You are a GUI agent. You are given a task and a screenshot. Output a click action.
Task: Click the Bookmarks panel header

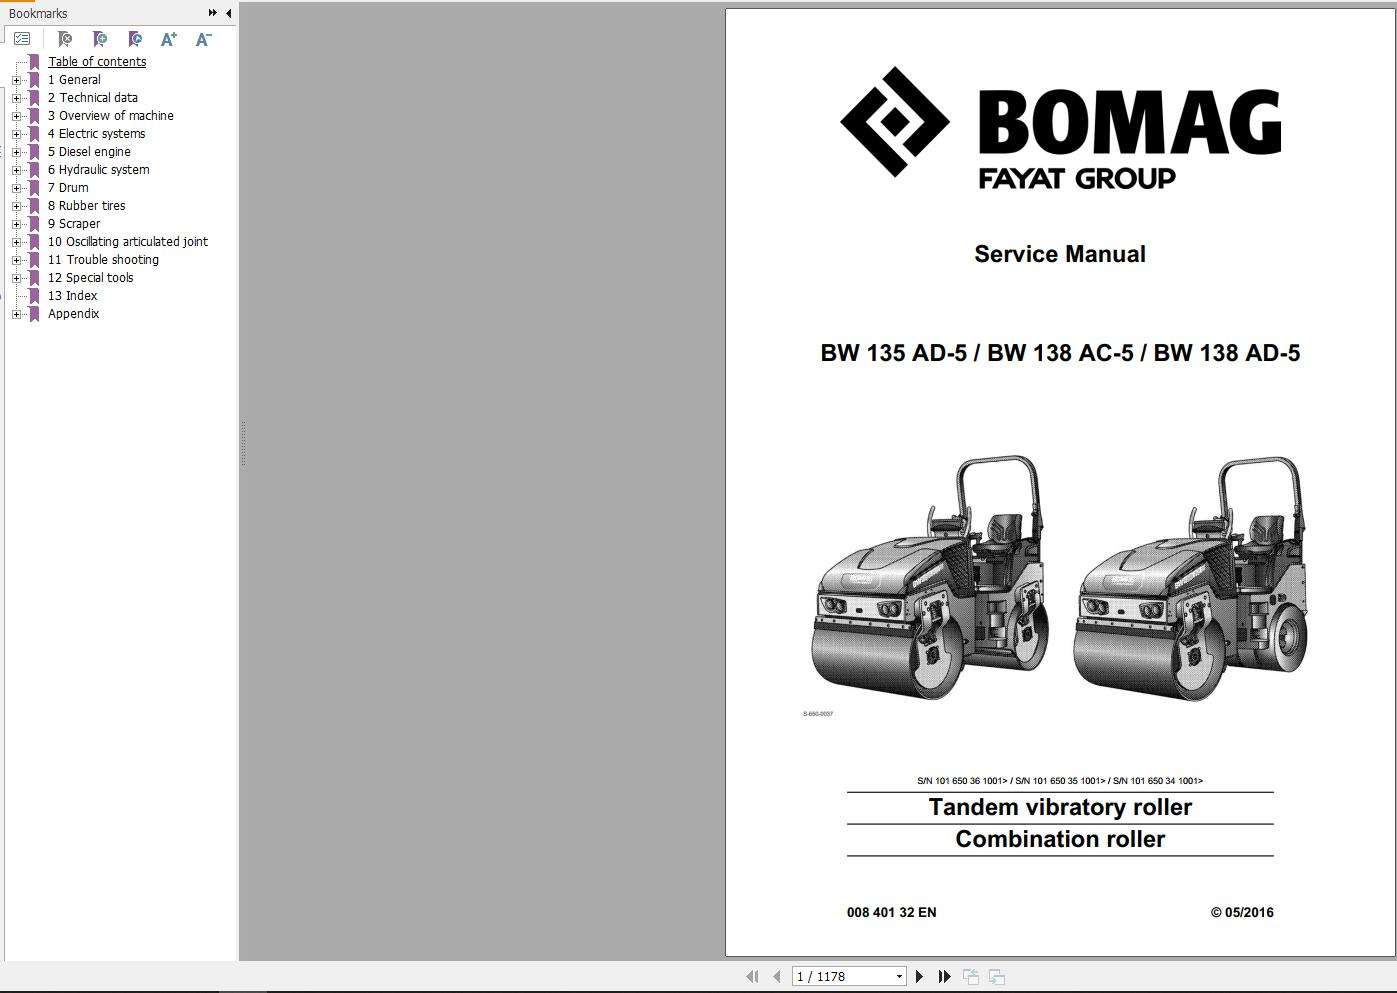37,13
